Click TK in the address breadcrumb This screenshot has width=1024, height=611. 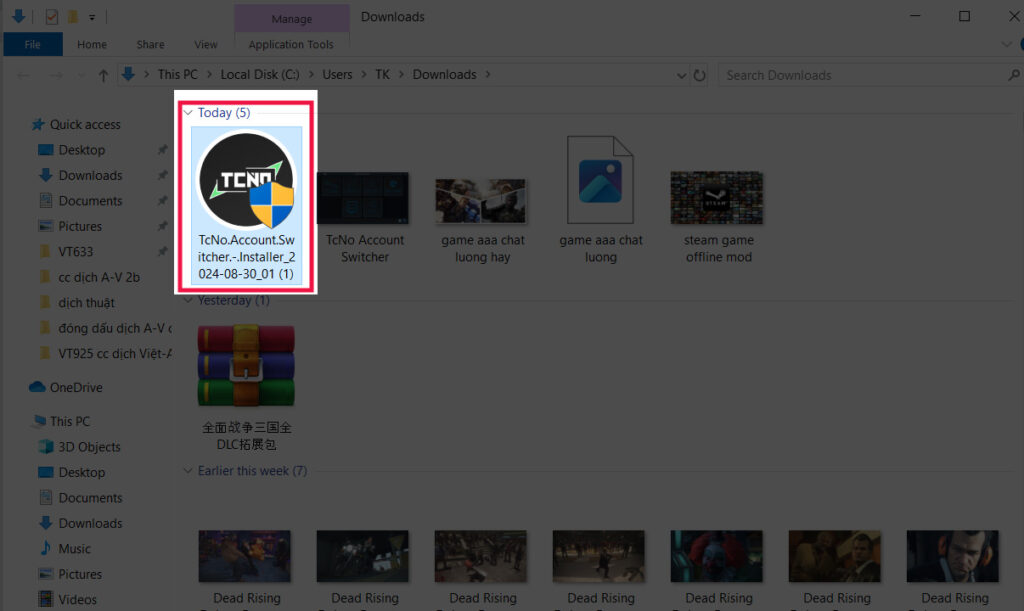coord(382,74)
